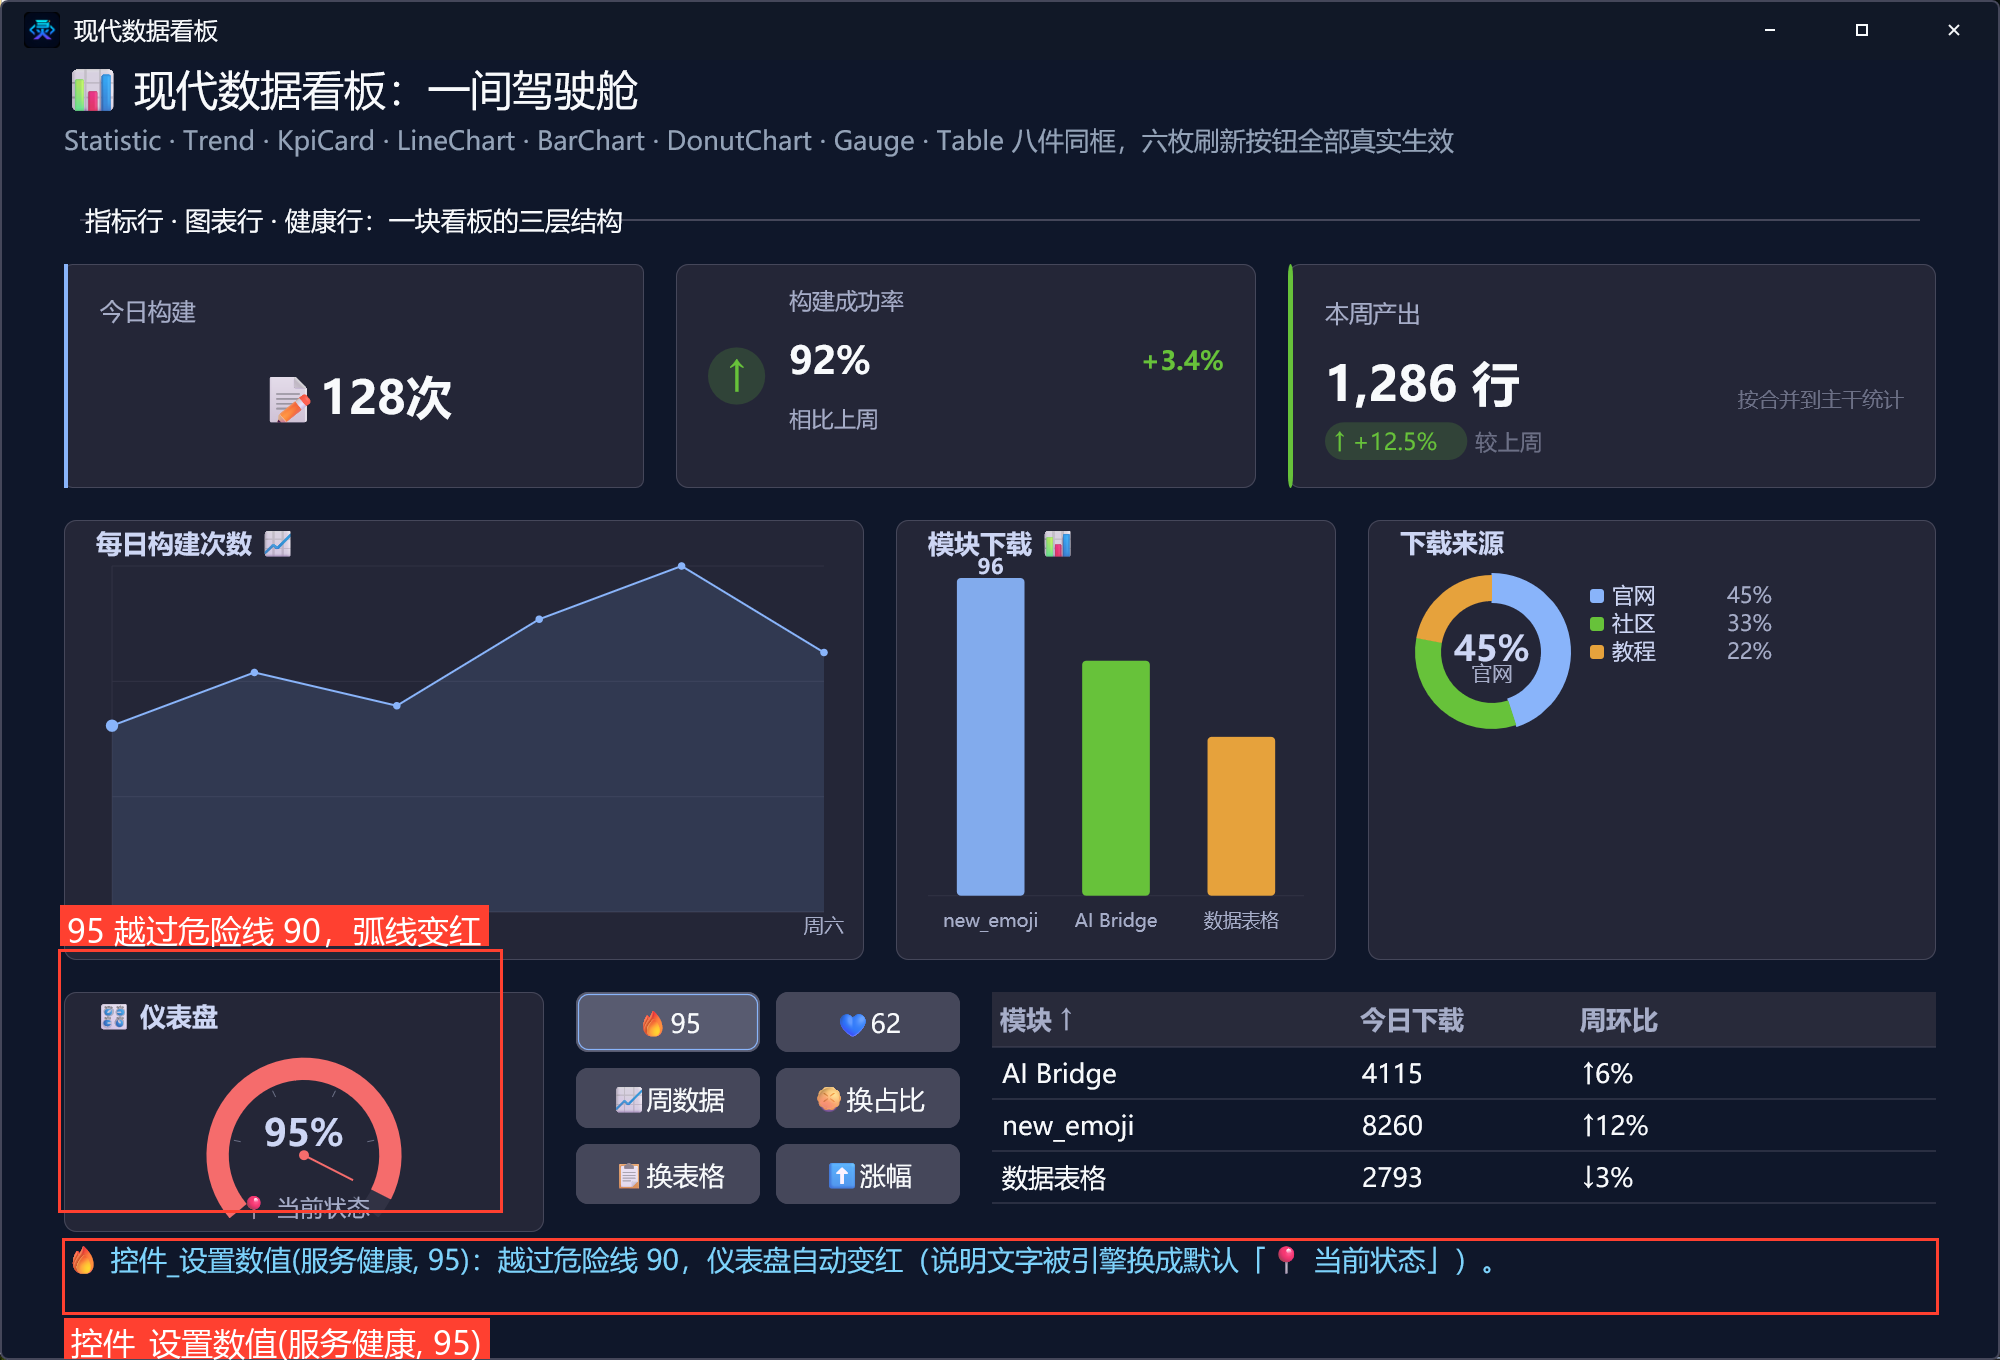Maximize the 现代数据看板 window

coord(1861,30)
